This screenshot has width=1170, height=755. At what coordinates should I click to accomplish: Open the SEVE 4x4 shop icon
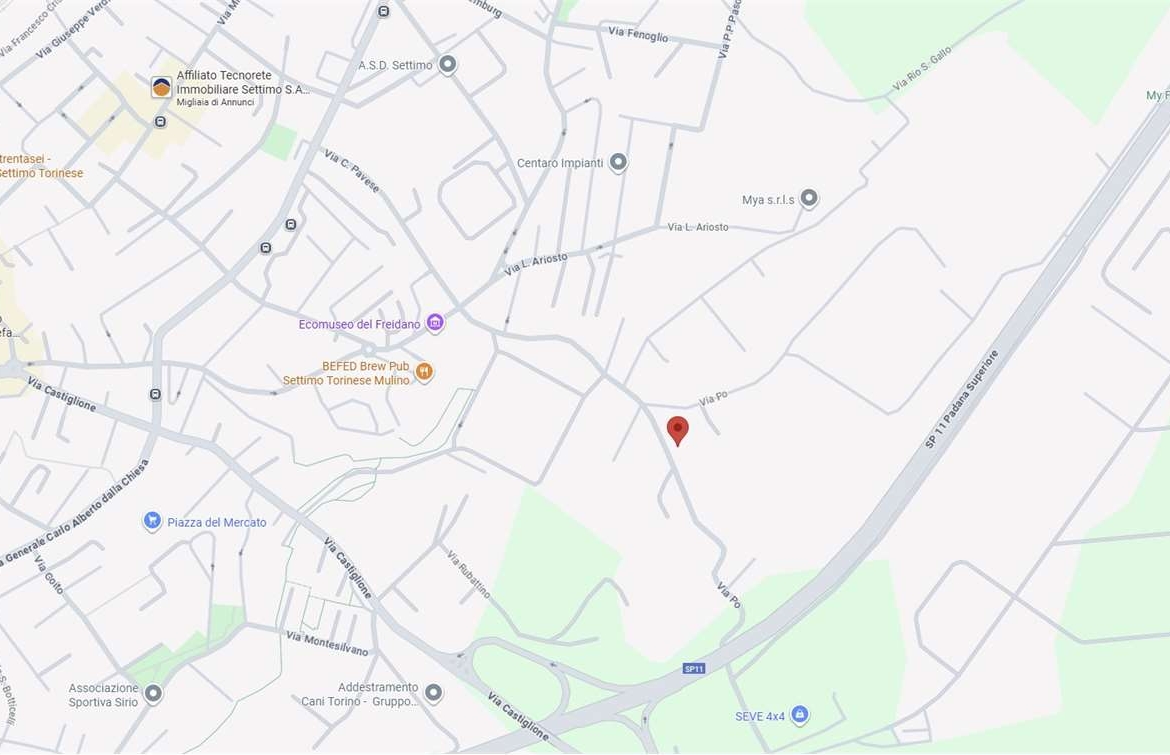click(x=799, y=715)
